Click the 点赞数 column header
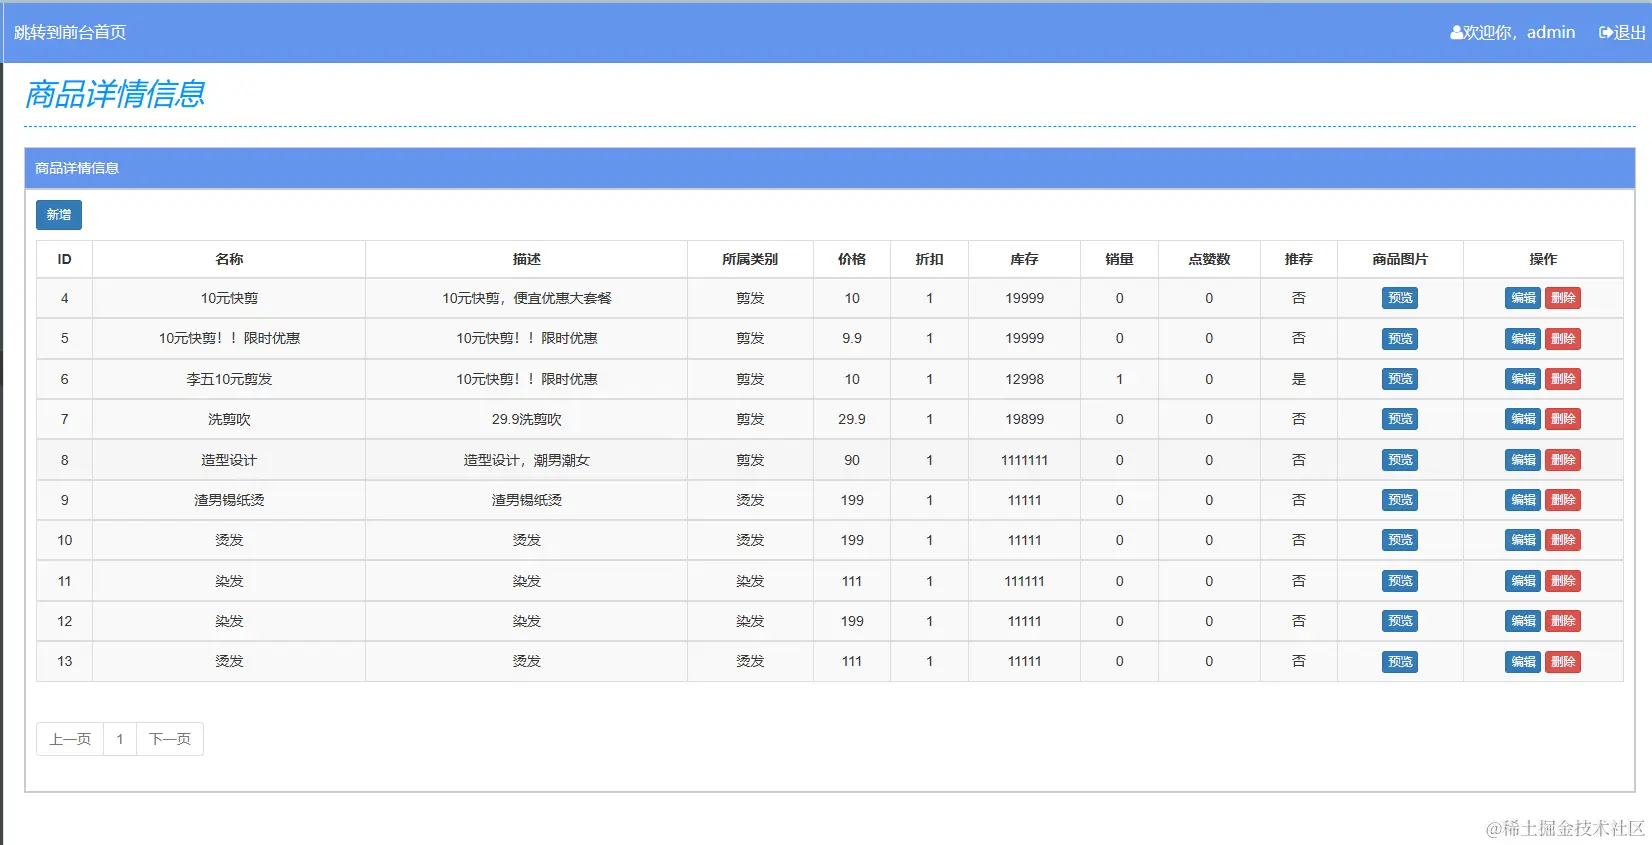This screenshot has width=1652, height=845. [1209, 259]
